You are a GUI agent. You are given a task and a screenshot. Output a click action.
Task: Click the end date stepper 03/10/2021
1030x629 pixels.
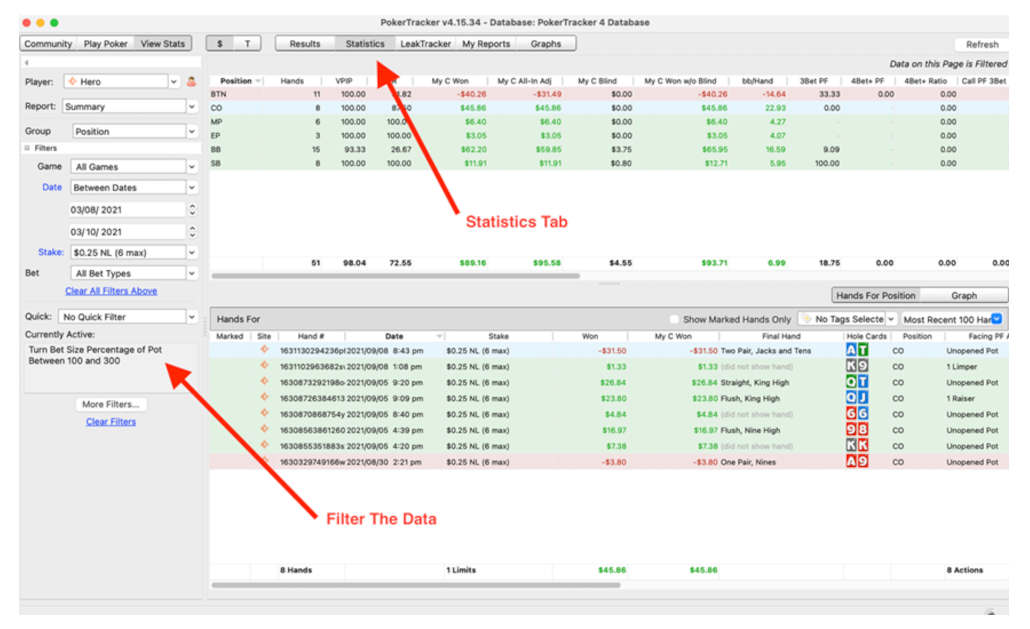192,232
